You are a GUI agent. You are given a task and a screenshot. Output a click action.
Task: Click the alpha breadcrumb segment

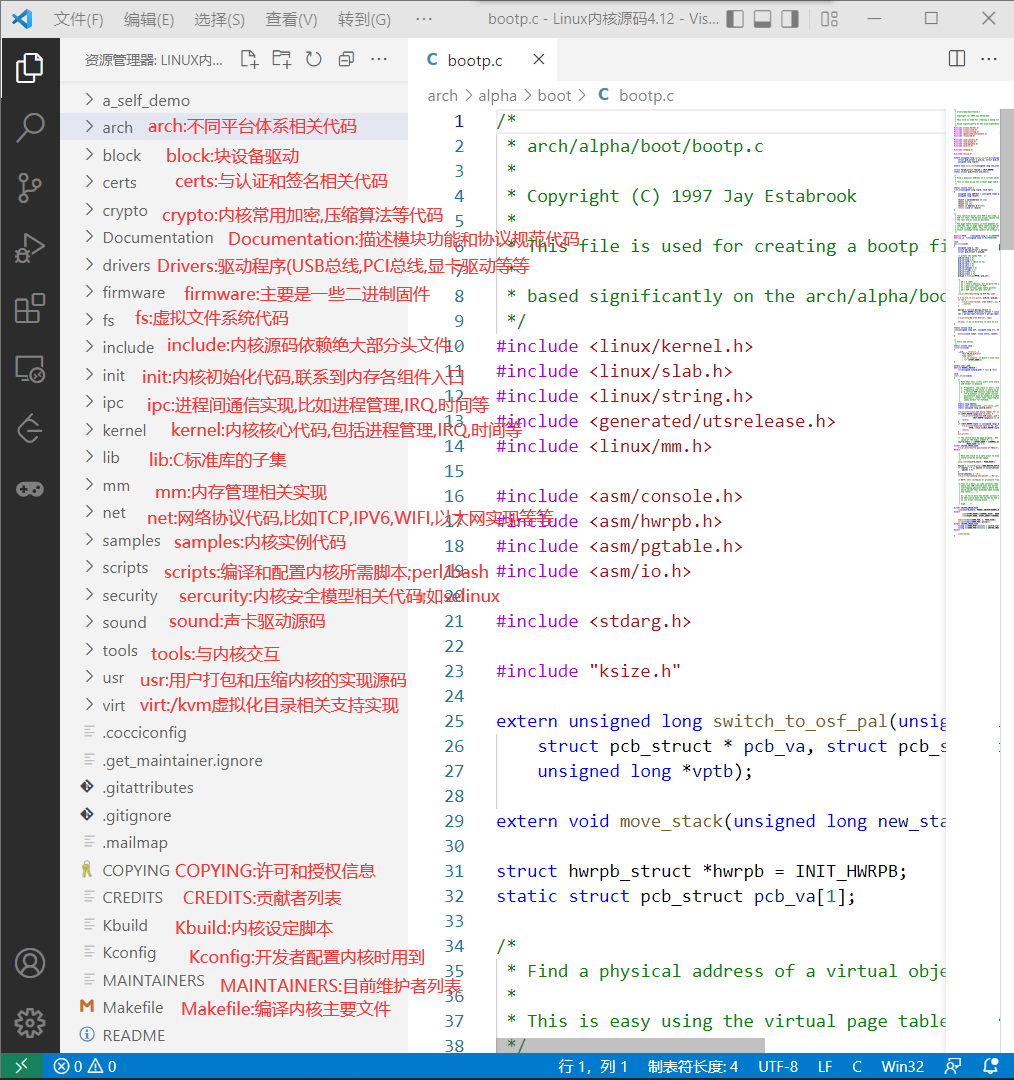497,96
